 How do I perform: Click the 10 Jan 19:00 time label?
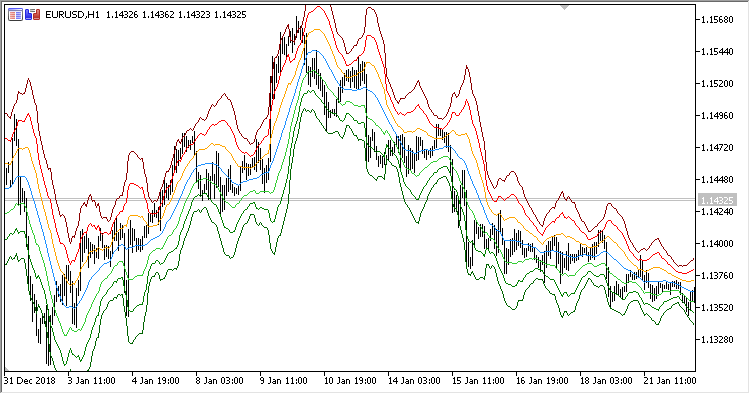350,381
